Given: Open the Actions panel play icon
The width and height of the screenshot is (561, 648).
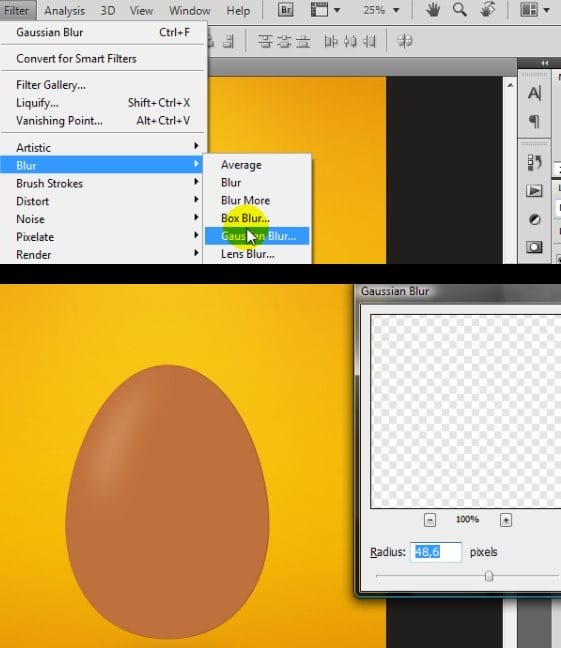Looking at the screenshot, I should [534, 191].
